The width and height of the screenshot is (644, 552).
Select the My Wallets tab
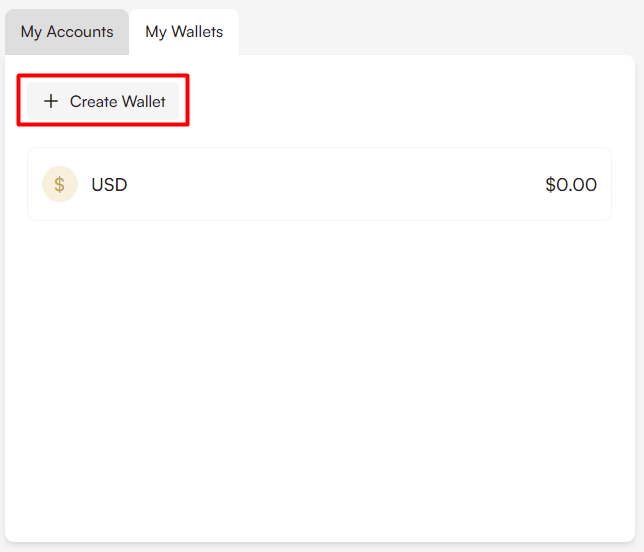184,32
